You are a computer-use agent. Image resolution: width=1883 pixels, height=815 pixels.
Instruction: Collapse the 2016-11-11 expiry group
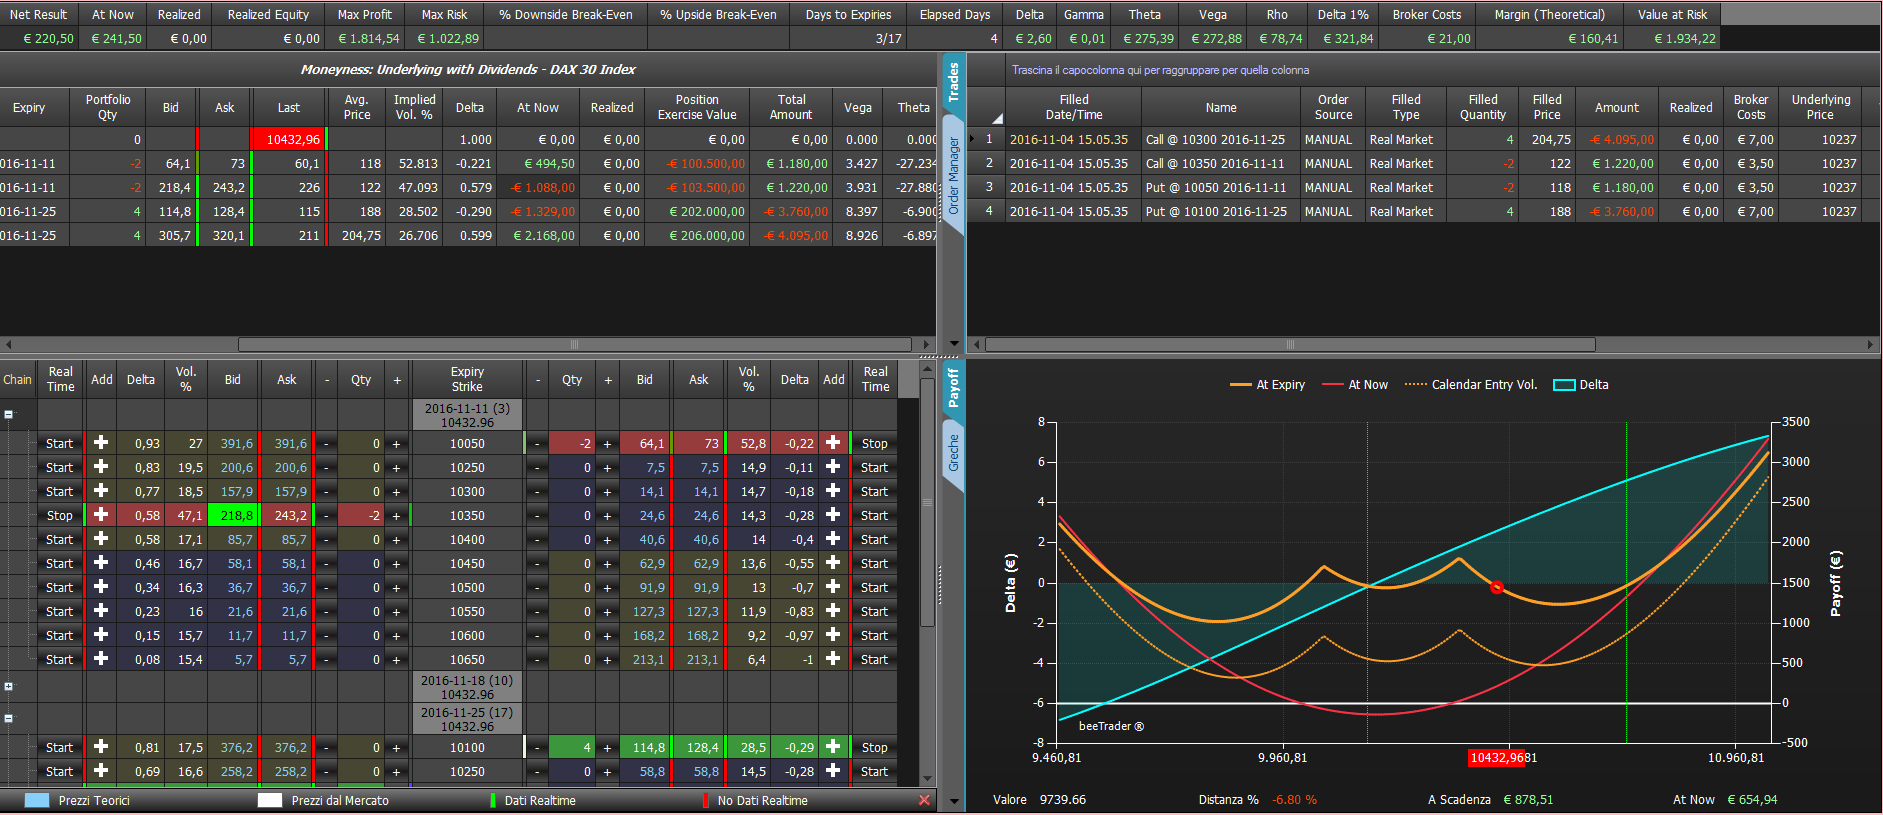(9, 414)
